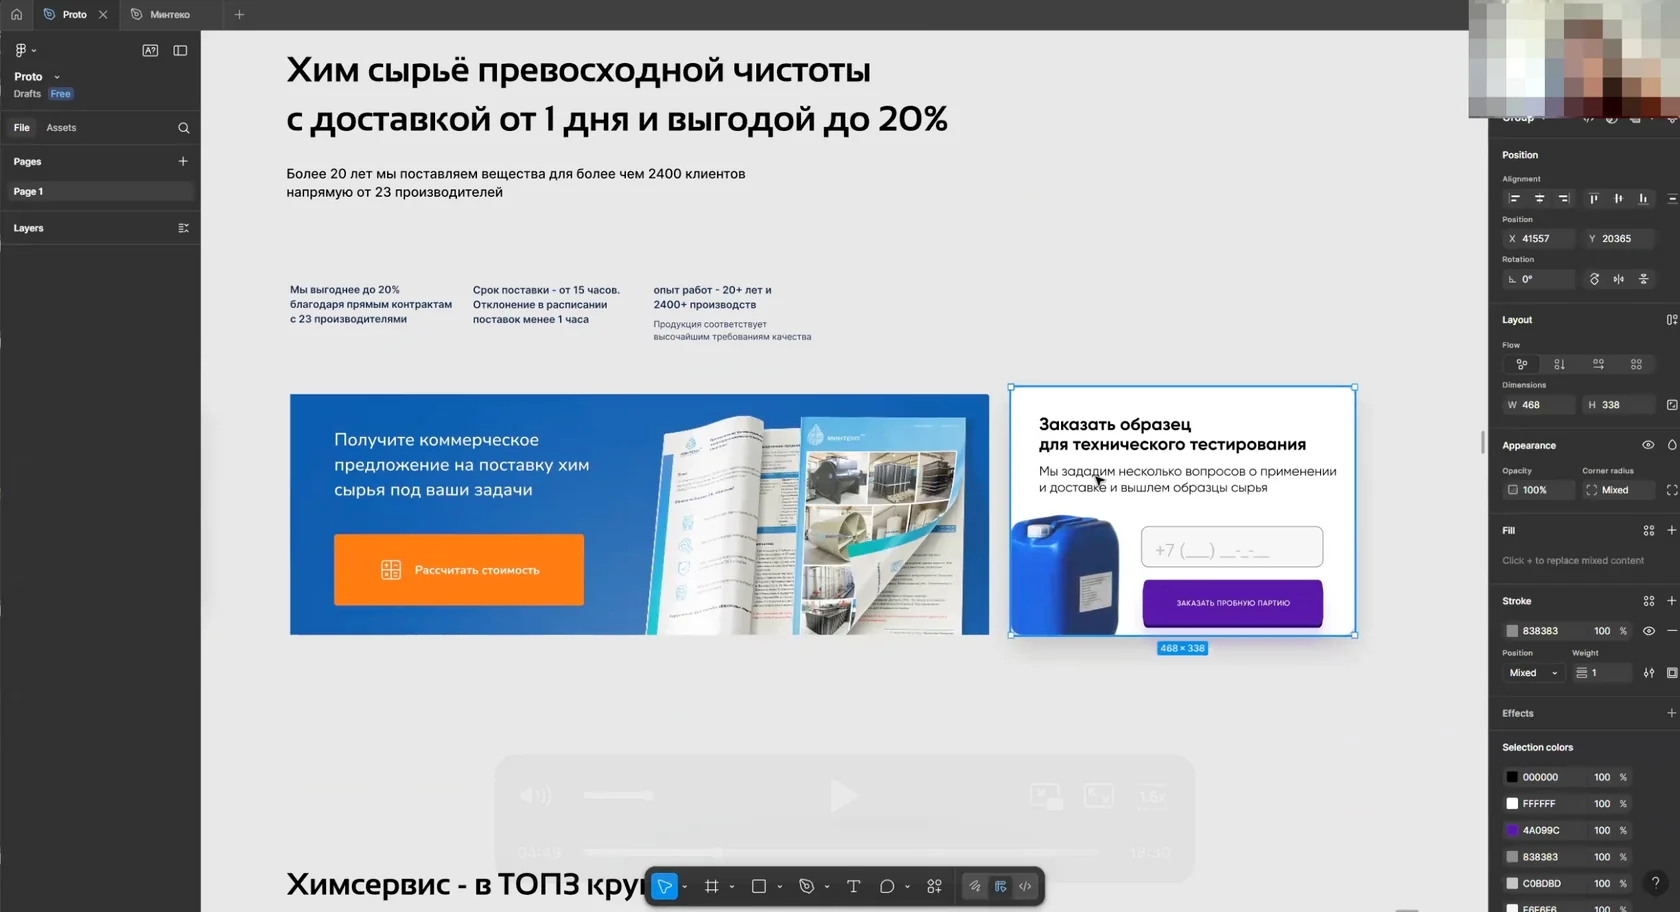Add a new effect
The image size is (1680, 912).
coord(1671,713)
